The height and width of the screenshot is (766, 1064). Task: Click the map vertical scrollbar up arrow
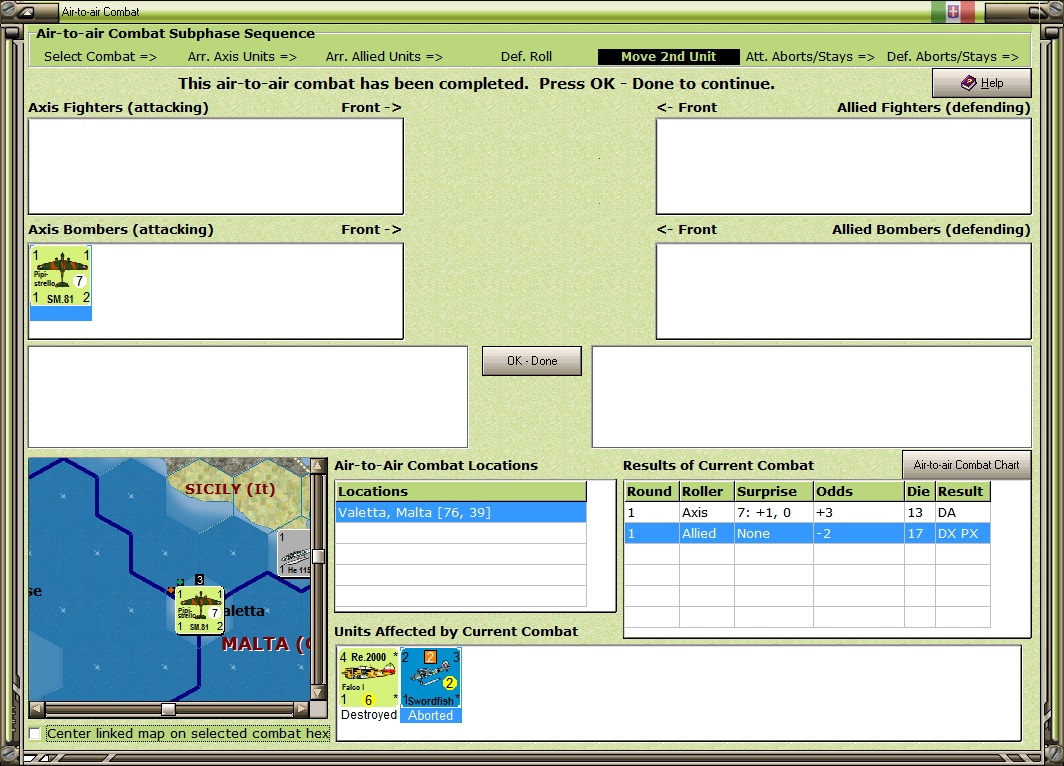pos(317,467)
